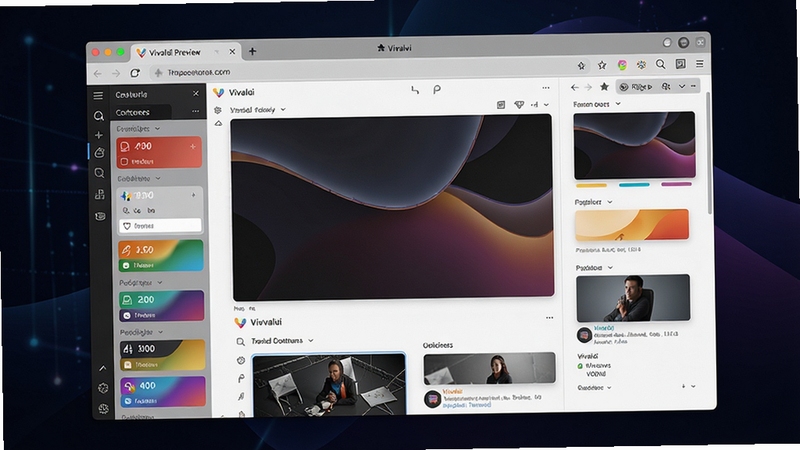Click the white heart row in gray card
The width and height of the screenshot is (800, 450).
point(160,226)
